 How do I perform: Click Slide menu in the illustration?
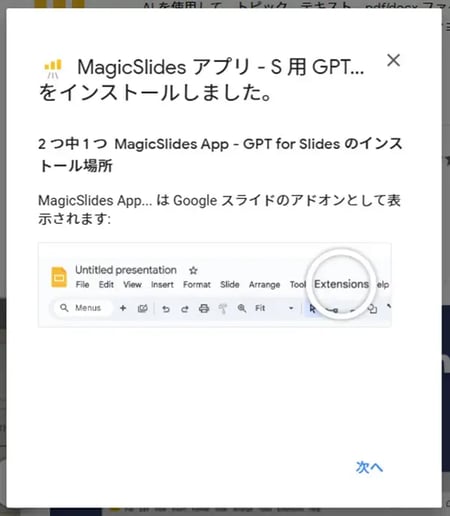[x=230, y=284]
